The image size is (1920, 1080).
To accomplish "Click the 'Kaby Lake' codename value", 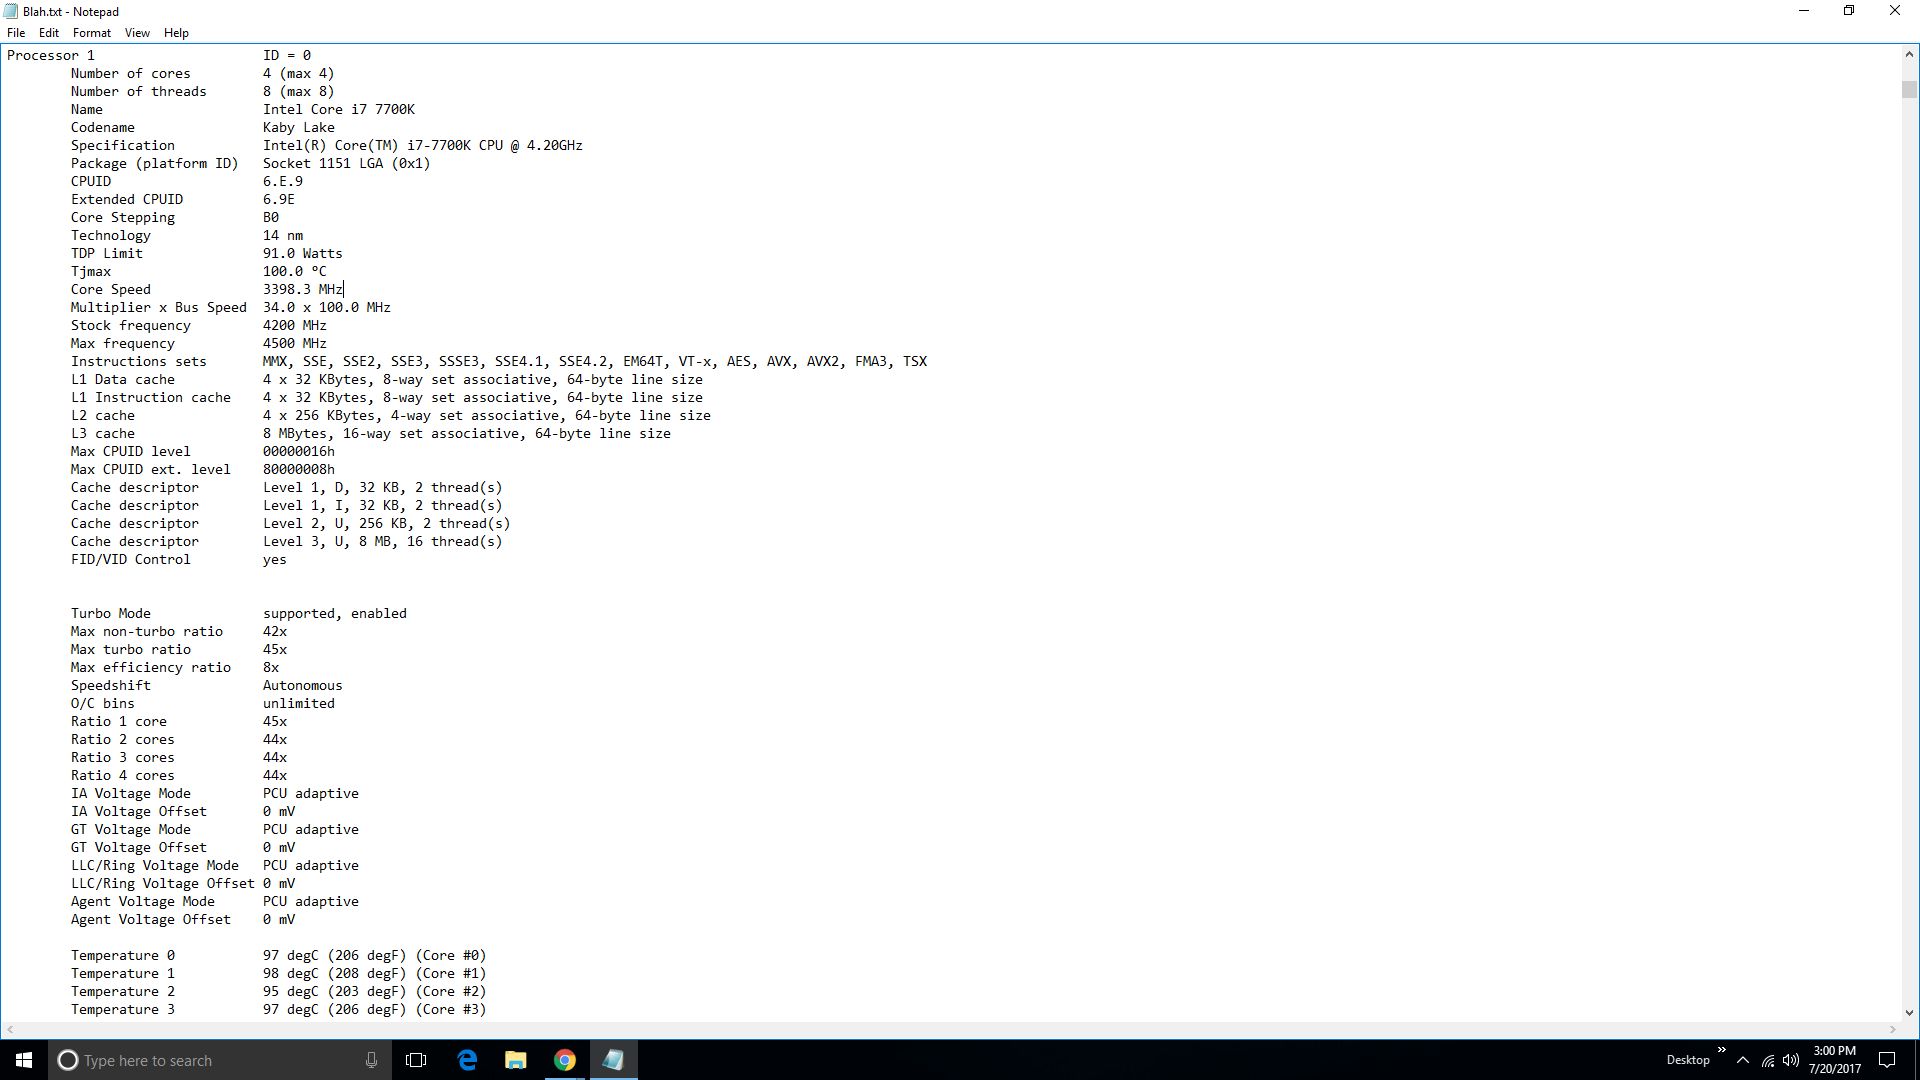I will pos(299,127).
